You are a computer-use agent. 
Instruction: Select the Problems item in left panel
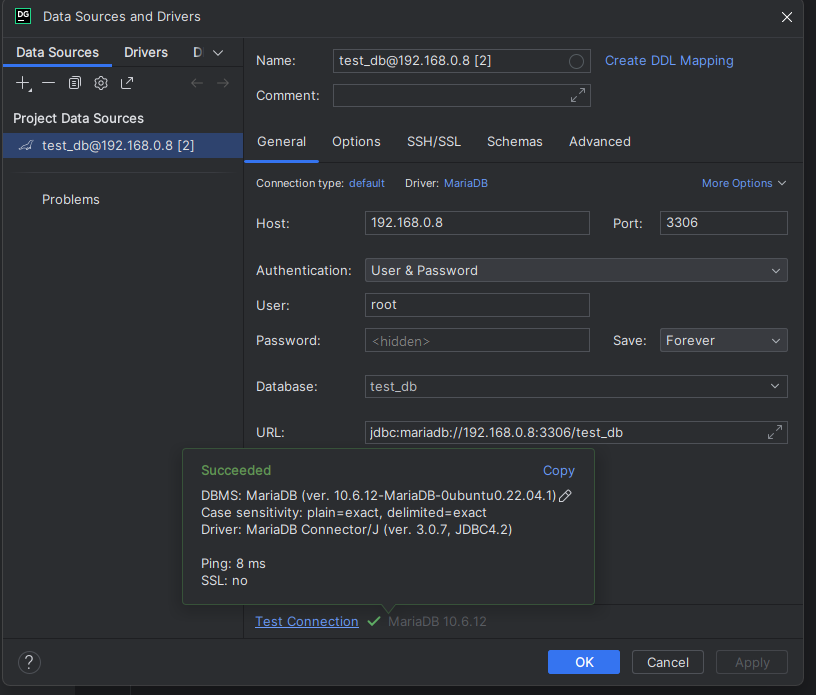(x=71, y=199)
